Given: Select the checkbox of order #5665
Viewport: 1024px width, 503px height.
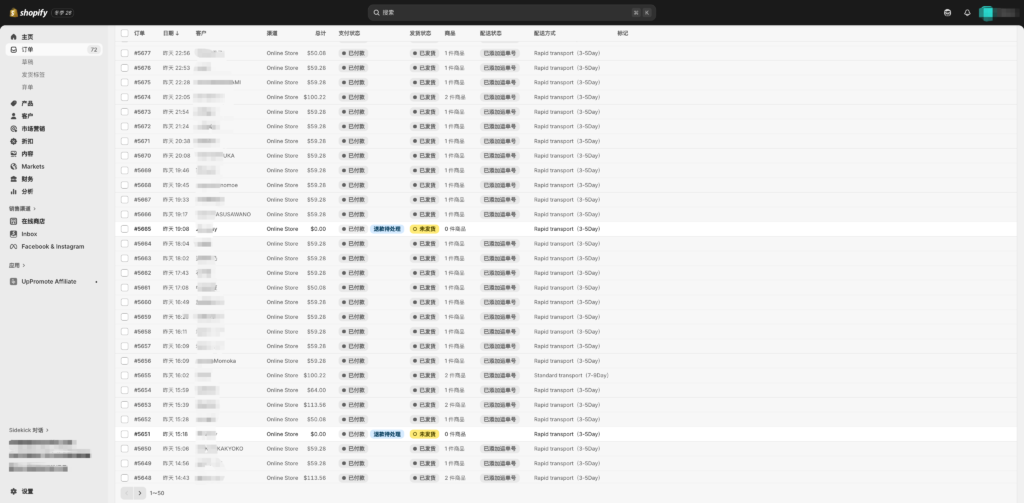Looking at the screenshot, I should coord(125,229).
